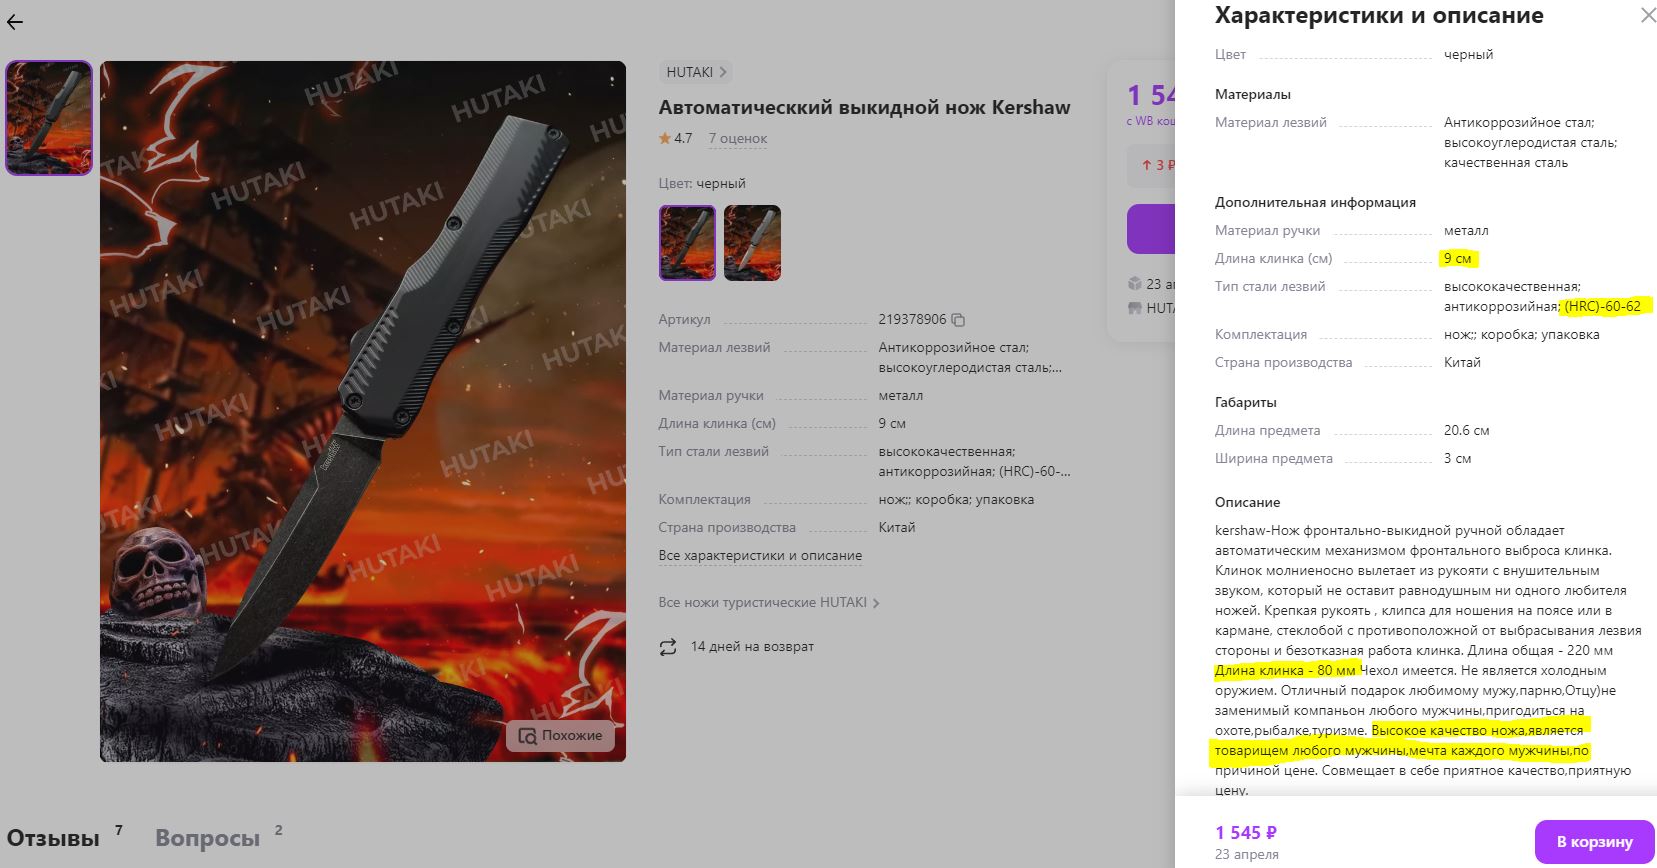1657x868 pixels.
Task: Click the back arrow icon
Action: tap(15, 21)
